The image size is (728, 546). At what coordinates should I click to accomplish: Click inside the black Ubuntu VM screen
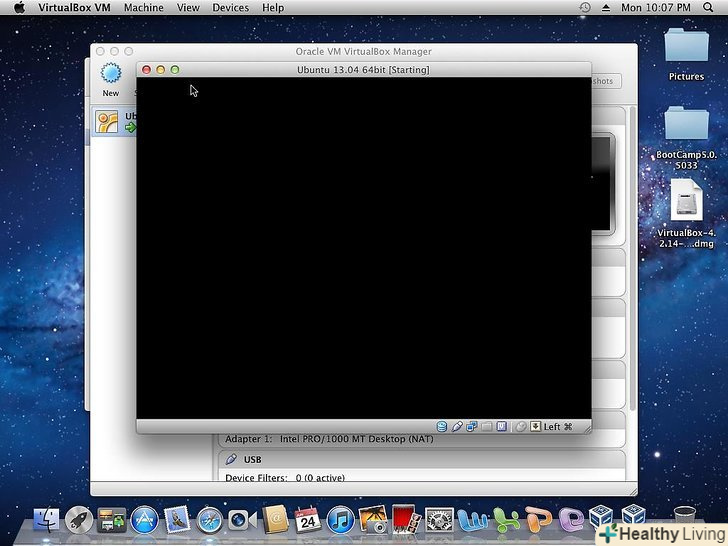tap(363, 250)
